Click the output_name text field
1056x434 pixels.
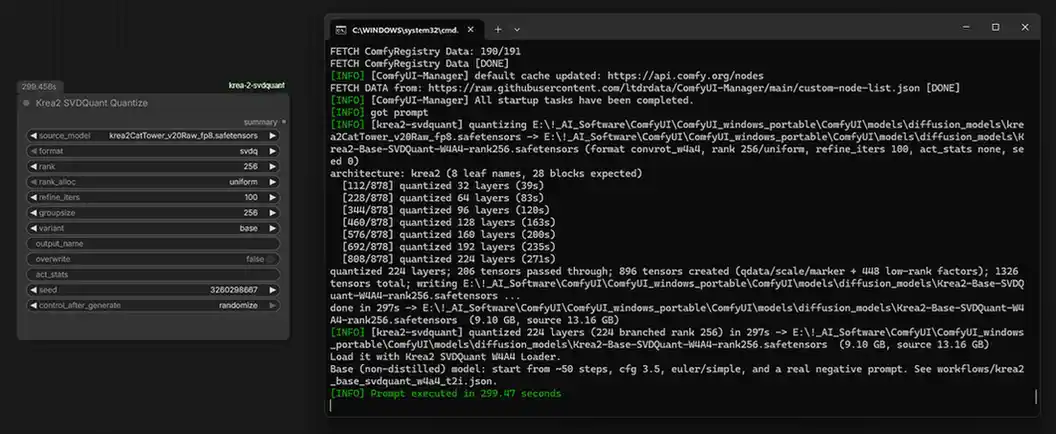(153, 244)
